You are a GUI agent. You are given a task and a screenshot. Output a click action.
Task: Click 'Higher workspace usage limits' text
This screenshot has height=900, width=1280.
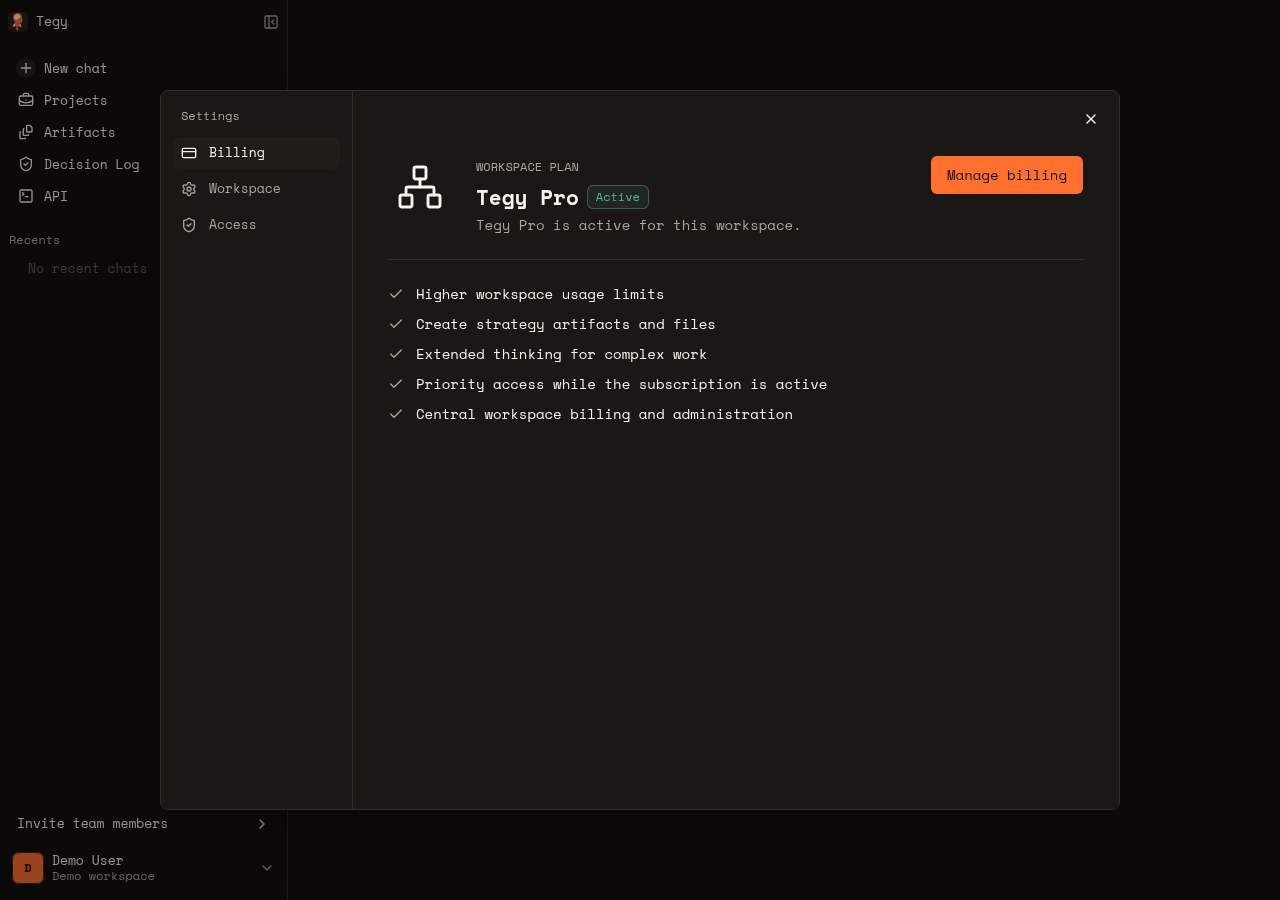pos(540,294)
